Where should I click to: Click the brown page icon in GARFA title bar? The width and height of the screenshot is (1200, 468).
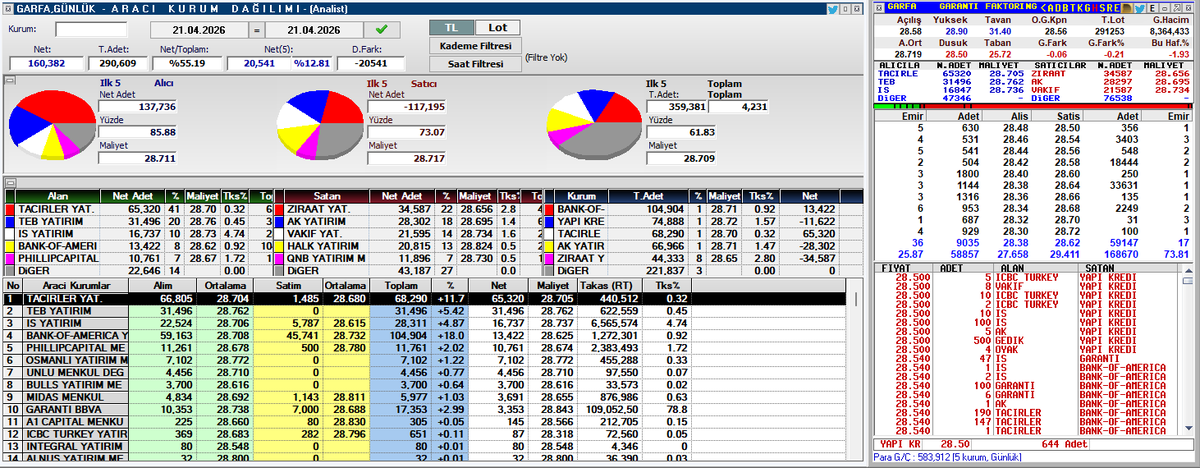coord(1125,8)
